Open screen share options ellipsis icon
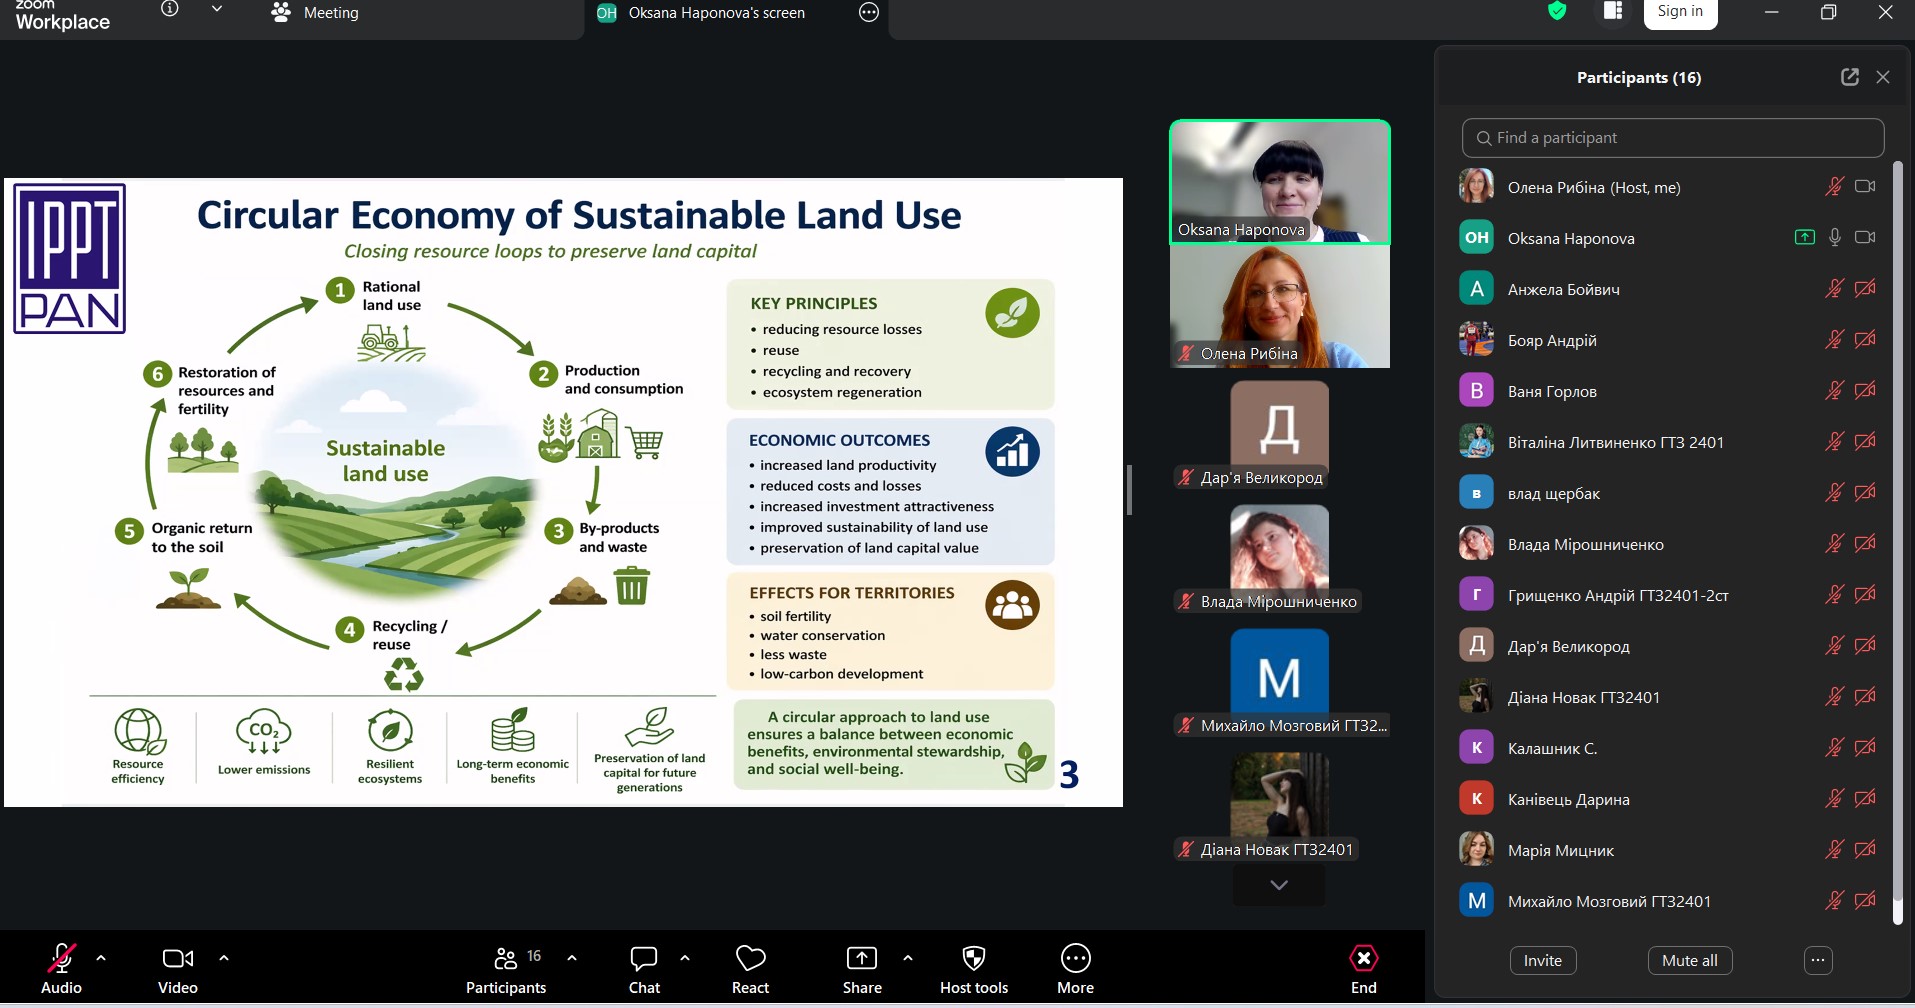 [869, 13]
